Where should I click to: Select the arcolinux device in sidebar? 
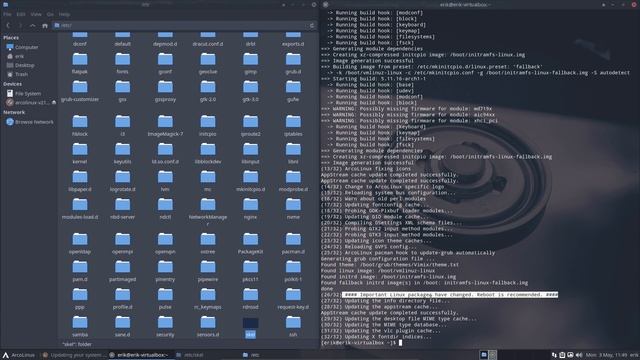(x=27, y=102)
